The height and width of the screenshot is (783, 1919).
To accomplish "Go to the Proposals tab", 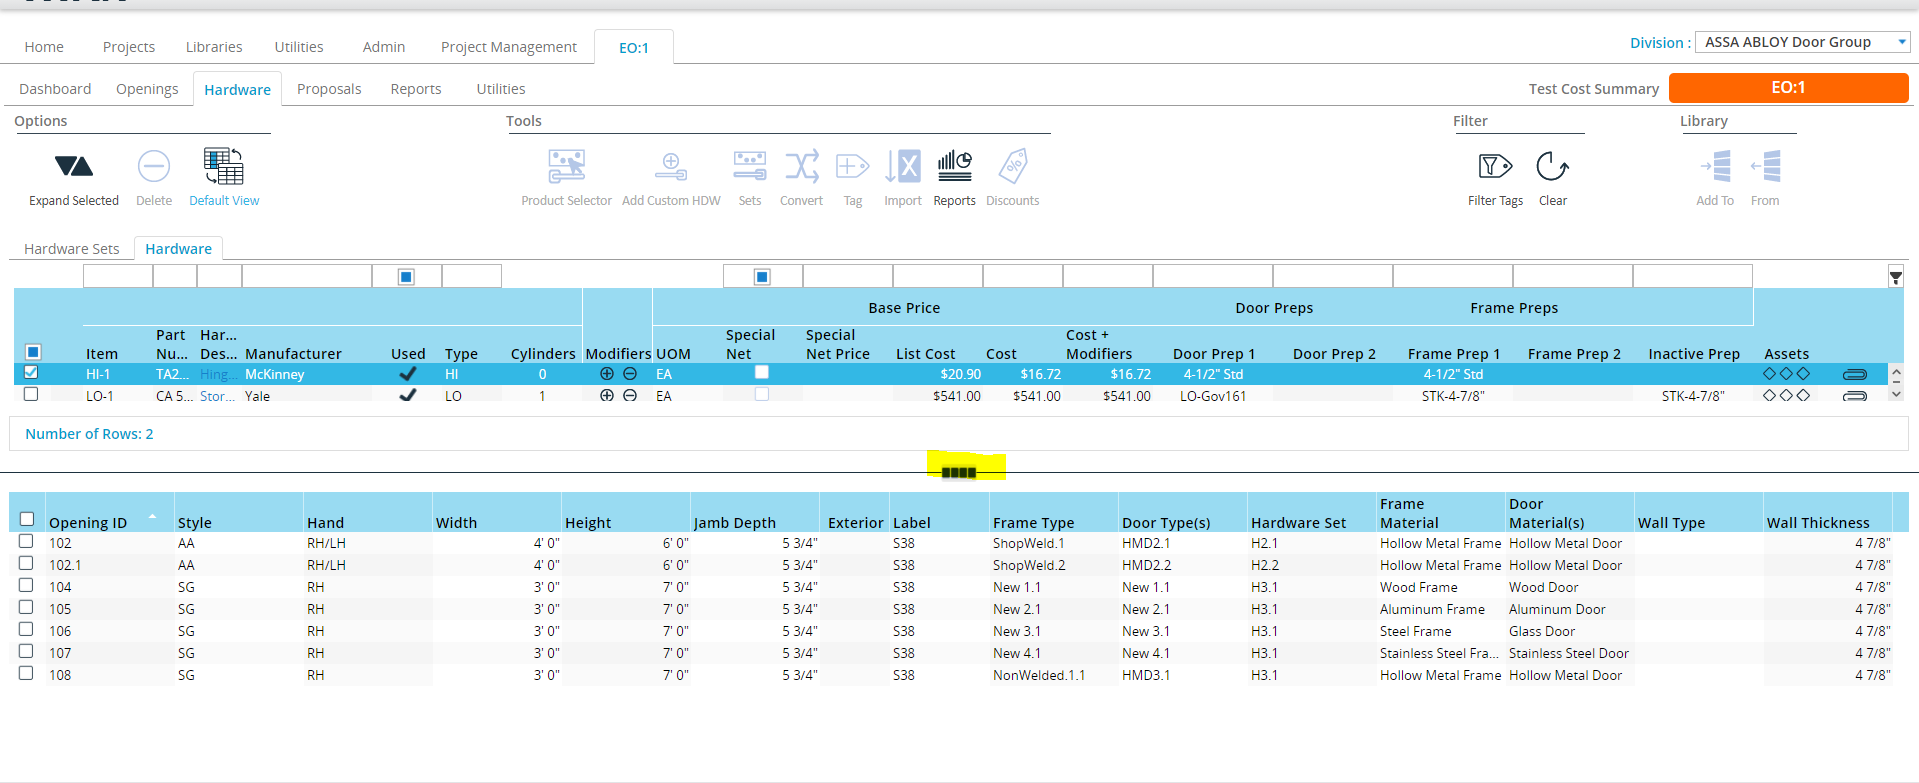I will tap(329, 89).
